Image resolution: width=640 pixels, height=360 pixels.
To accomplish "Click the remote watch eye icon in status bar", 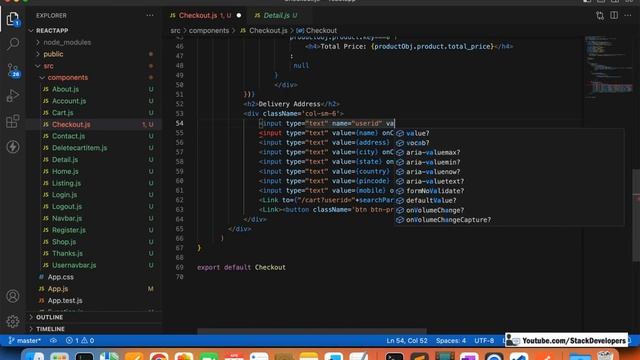I will tap(53, 340).
